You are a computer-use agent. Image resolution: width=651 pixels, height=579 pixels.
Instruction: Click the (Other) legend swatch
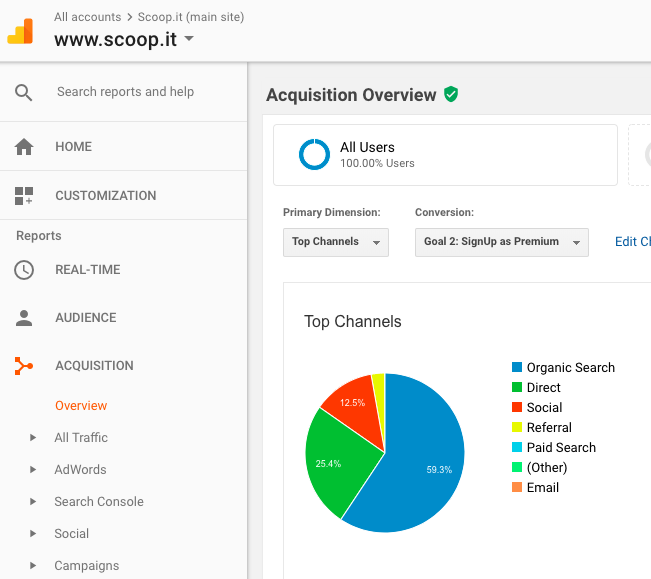pos(517,467)
